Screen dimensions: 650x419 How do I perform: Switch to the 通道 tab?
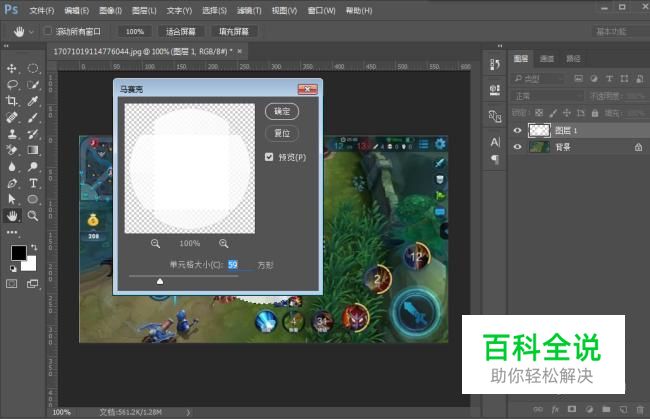[547, 59]
